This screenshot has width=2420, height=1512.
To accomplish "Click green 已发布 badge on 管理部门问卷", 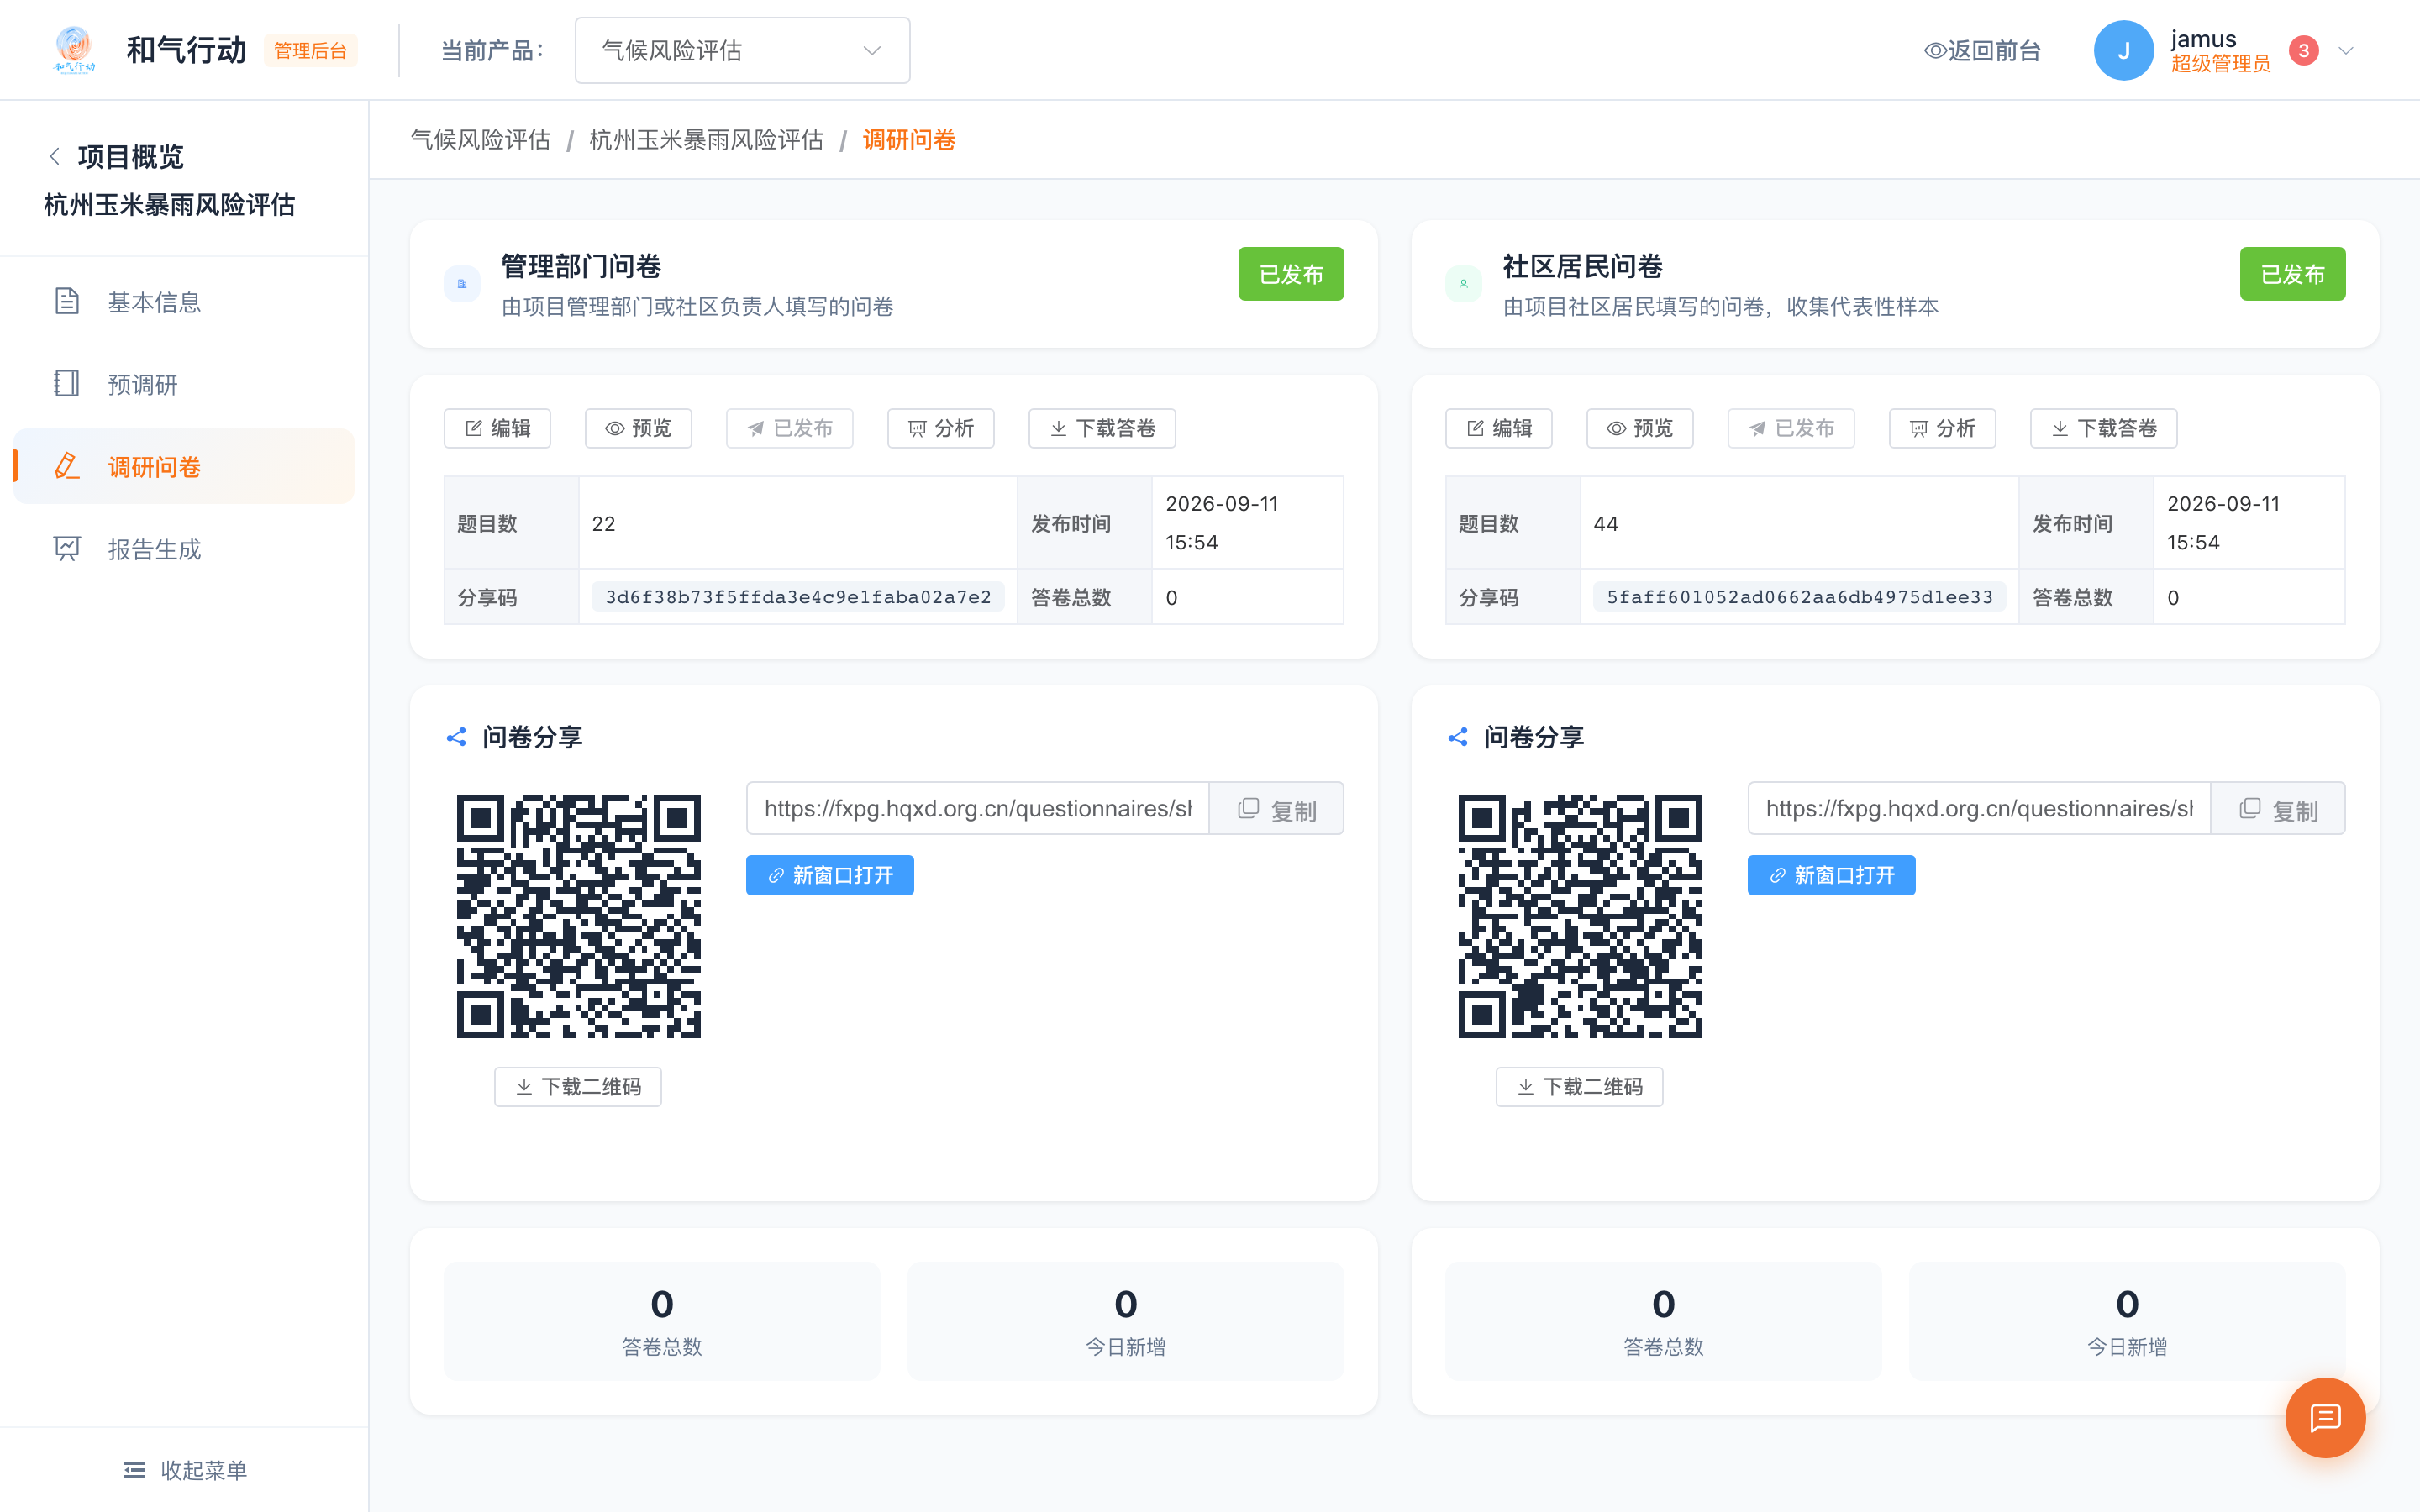I will 1290,274.
